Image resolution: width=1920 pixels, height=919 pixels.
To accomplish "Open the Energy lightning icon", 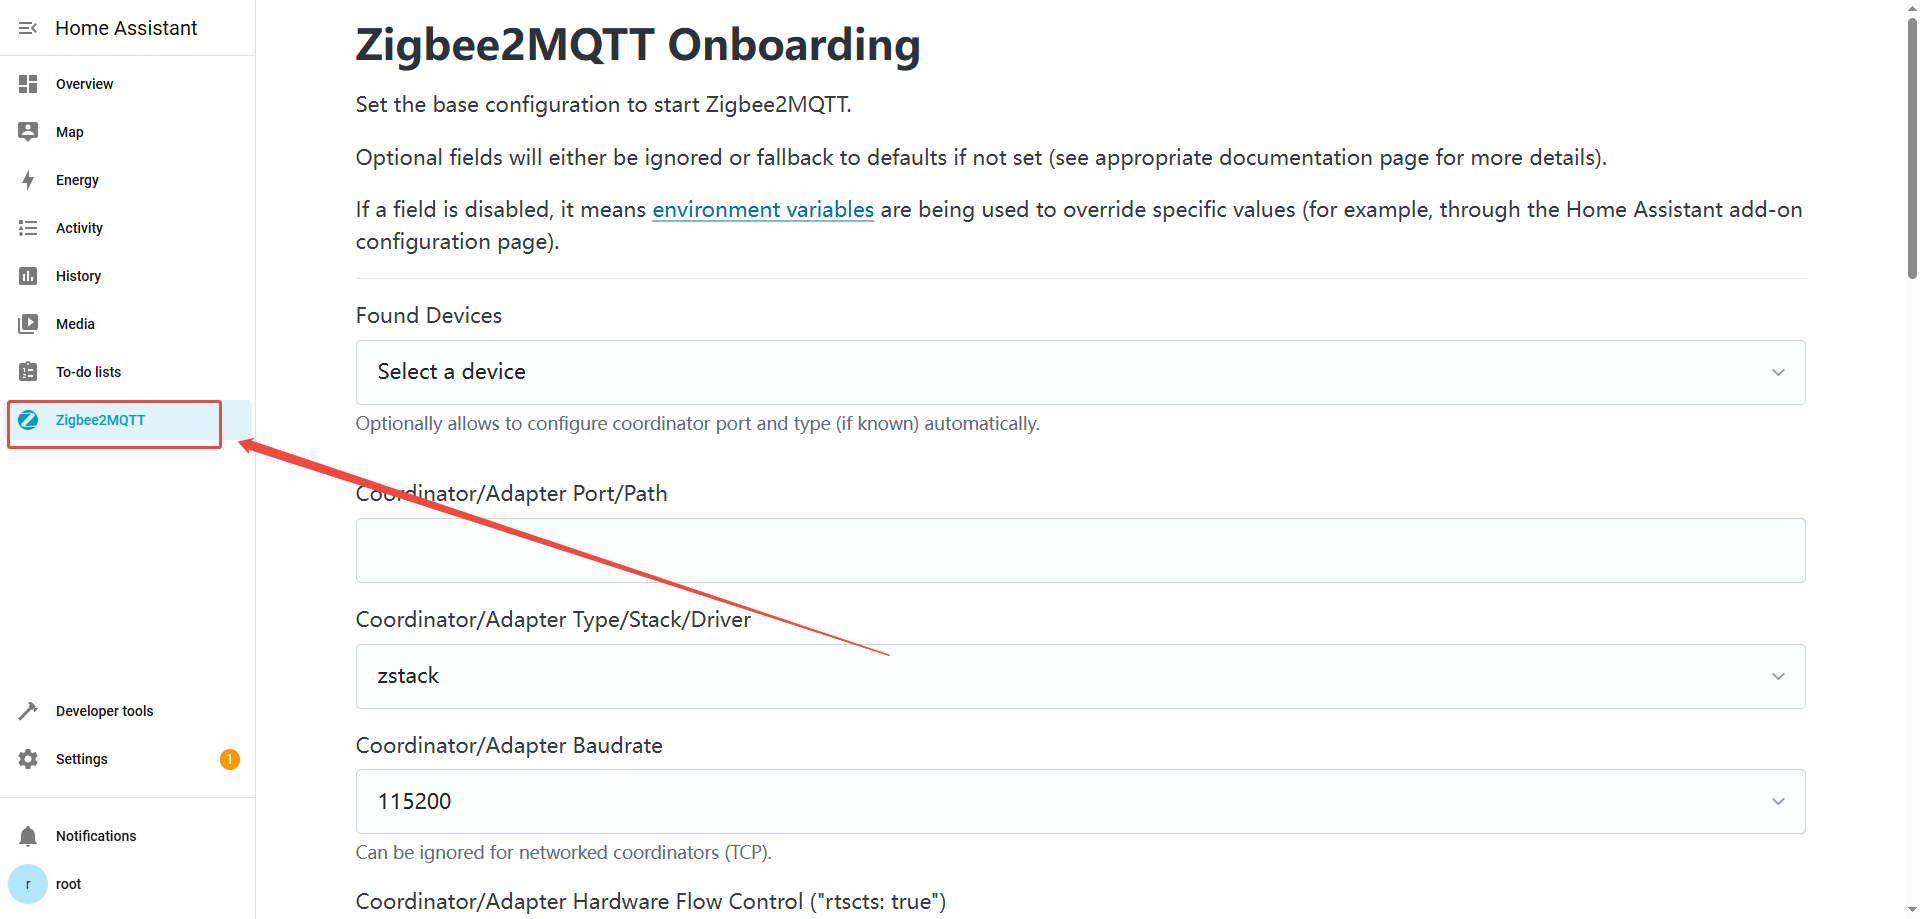I will (28, 180).
